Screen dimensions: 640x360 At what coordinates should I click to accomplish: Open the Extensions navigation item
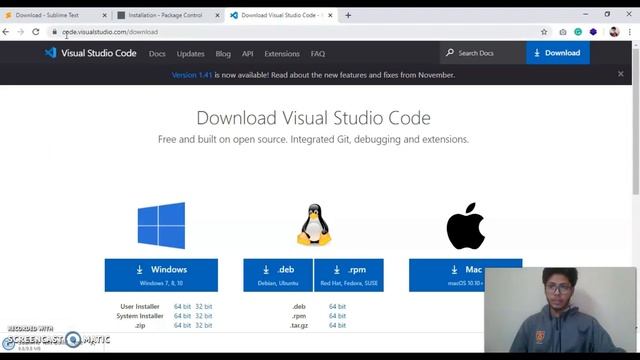(x=282, y=53)
